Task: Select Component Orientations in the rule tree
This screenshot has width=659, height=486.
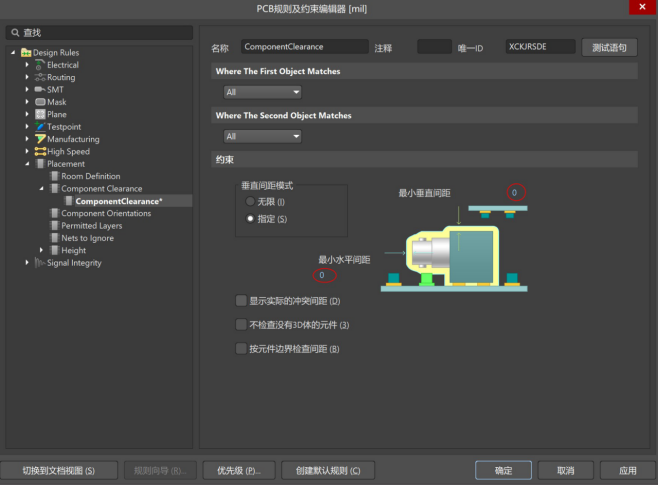Action: coord(106,213)
